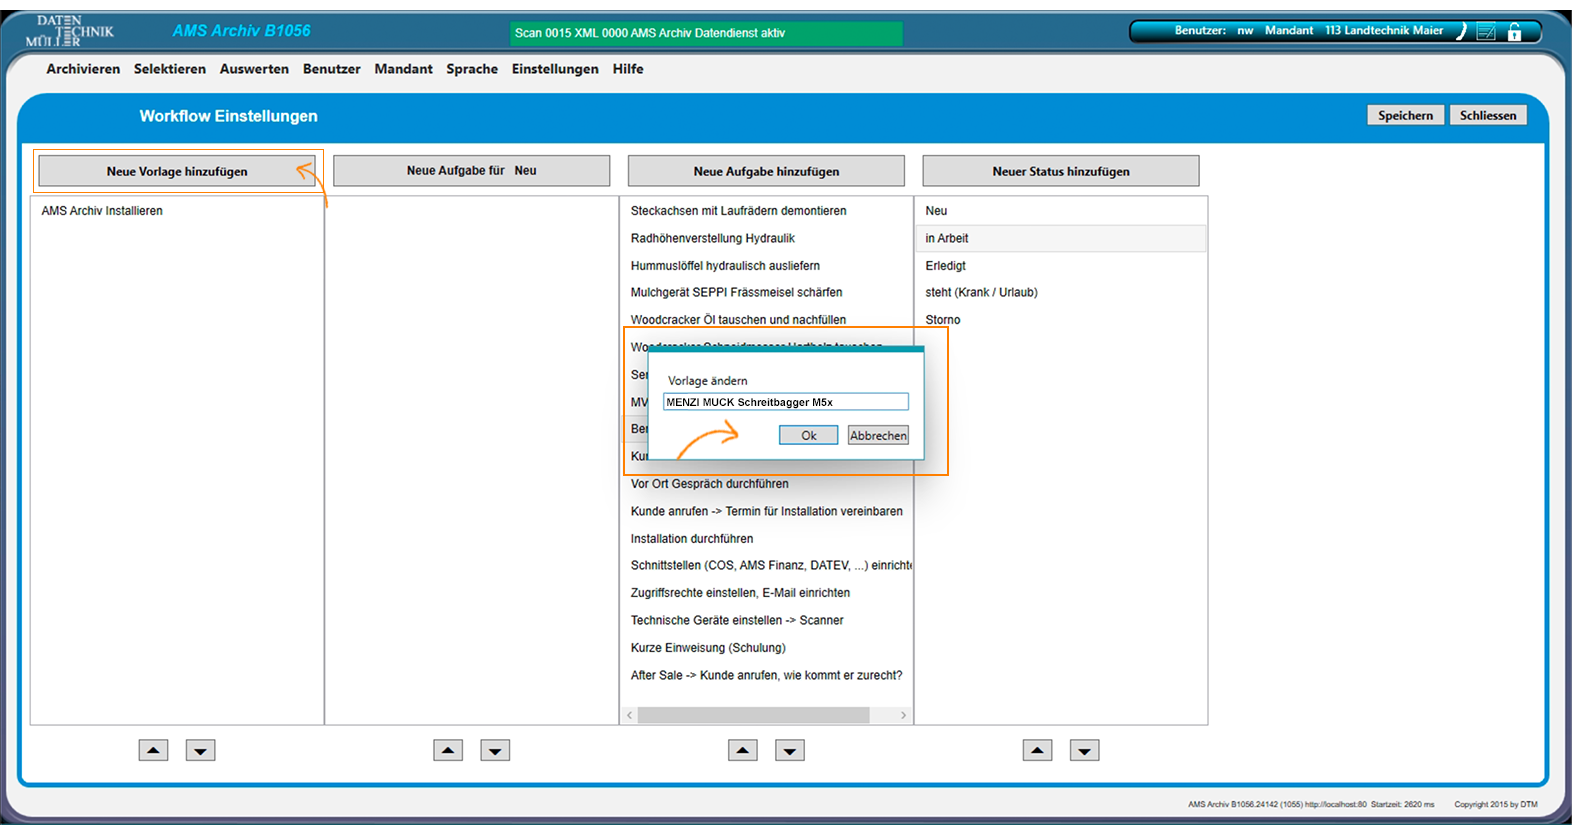Open the Sprache menu
Viewport: 1572px width, 825px height.
click(x=472, y=69)
